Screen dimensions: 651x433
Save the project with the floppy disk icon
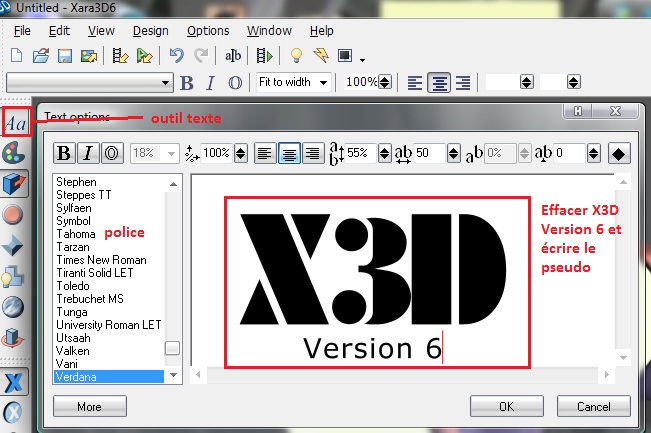65,56
